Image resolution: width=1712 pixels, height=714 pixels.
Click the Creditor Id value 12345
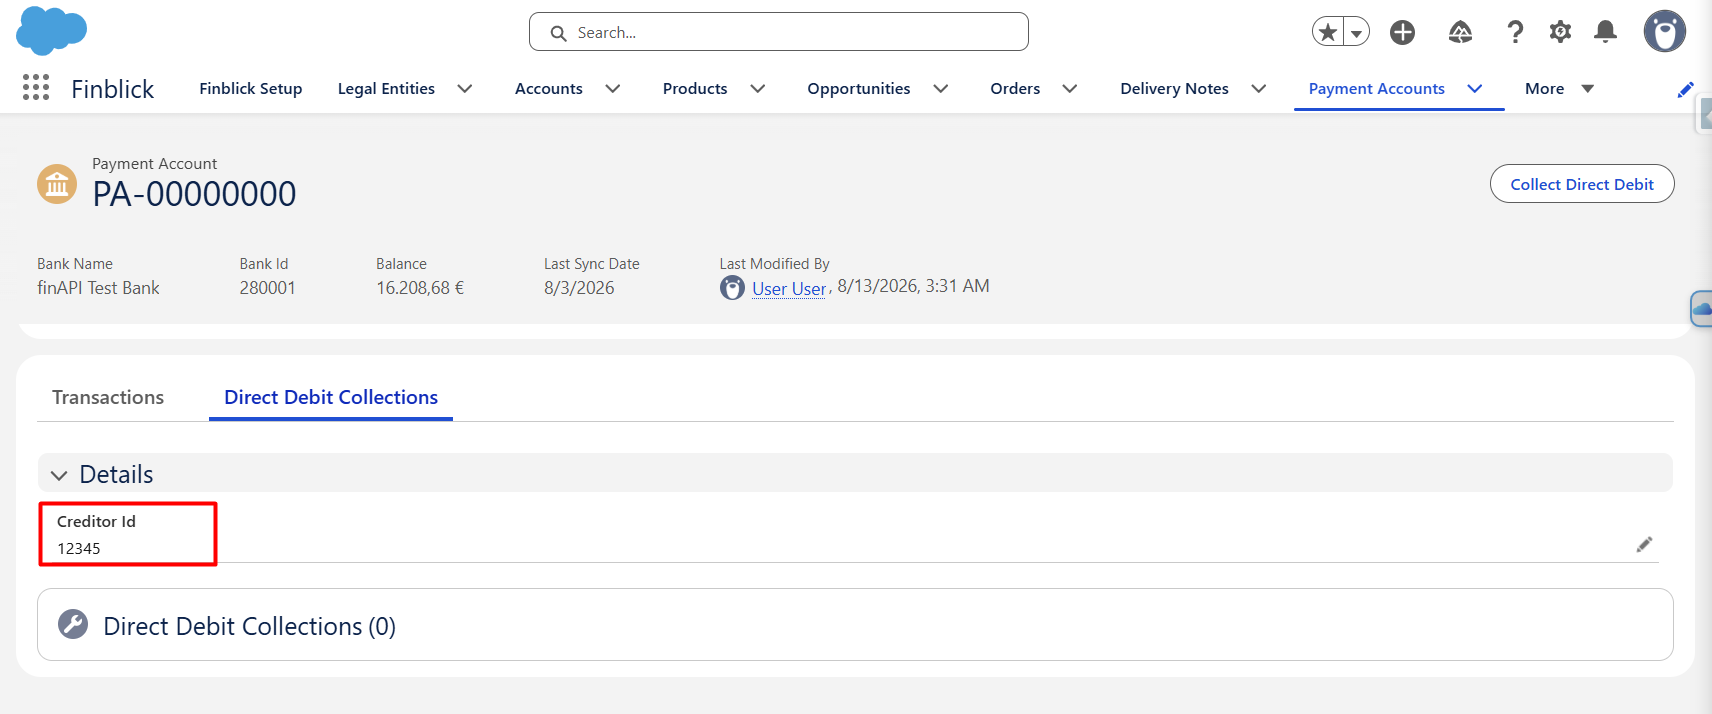tap(79, 549)
